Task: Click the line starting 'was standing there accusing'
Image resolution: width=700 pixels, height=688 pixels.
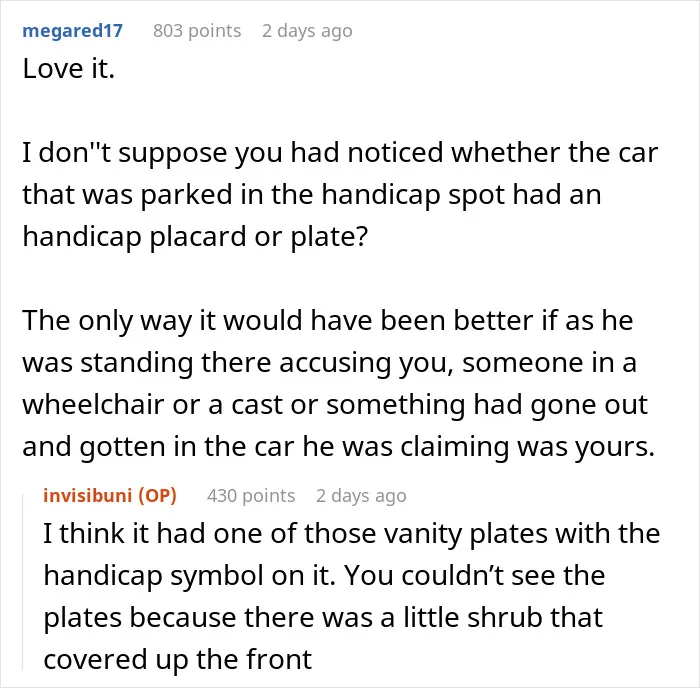Action: click(x=329, y=363)
